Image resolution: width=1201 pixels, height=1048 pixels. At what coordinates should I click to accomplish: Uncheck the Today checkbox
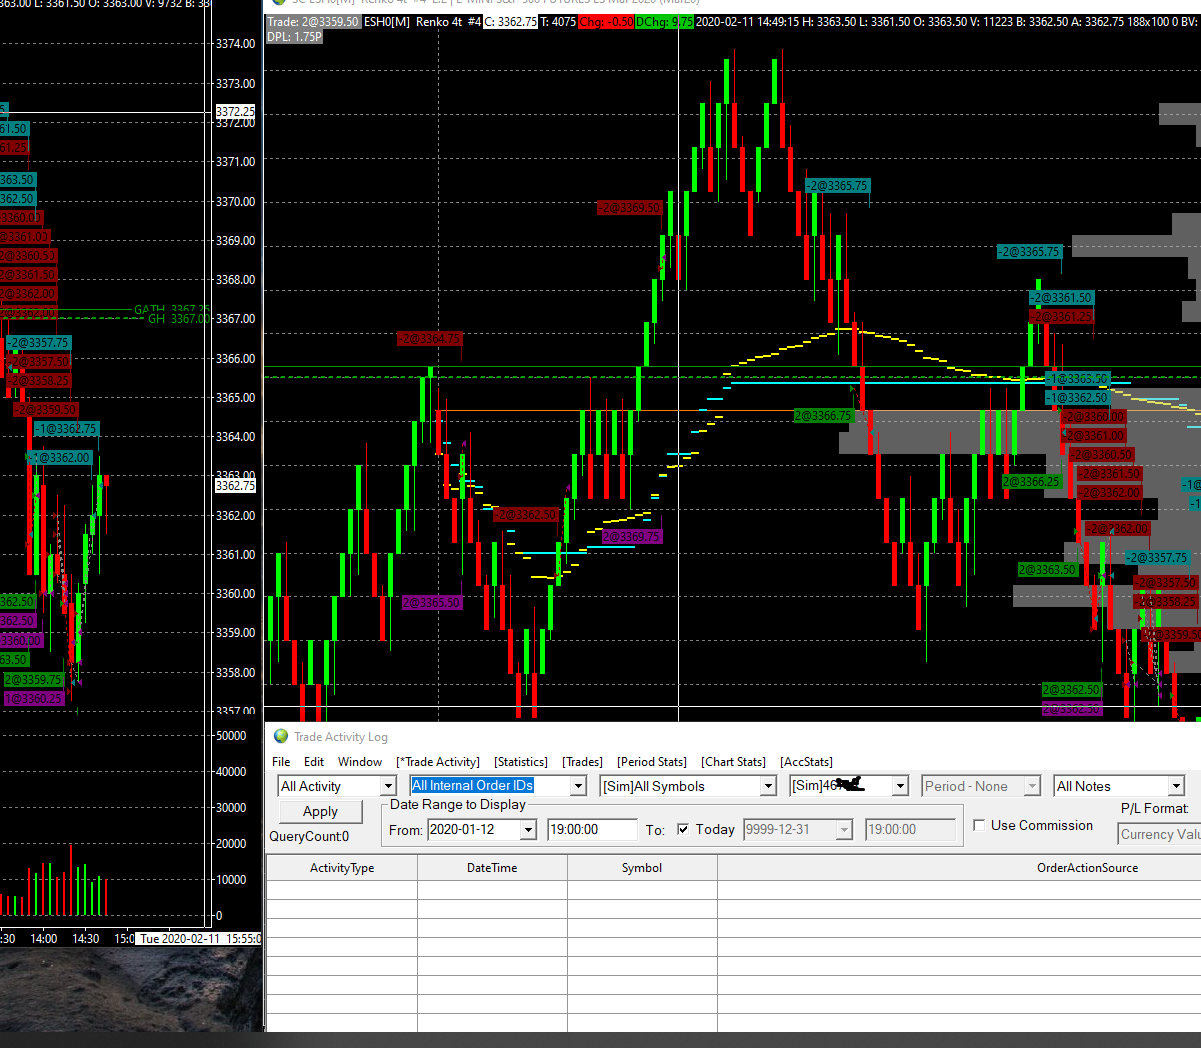coord(683,829)
